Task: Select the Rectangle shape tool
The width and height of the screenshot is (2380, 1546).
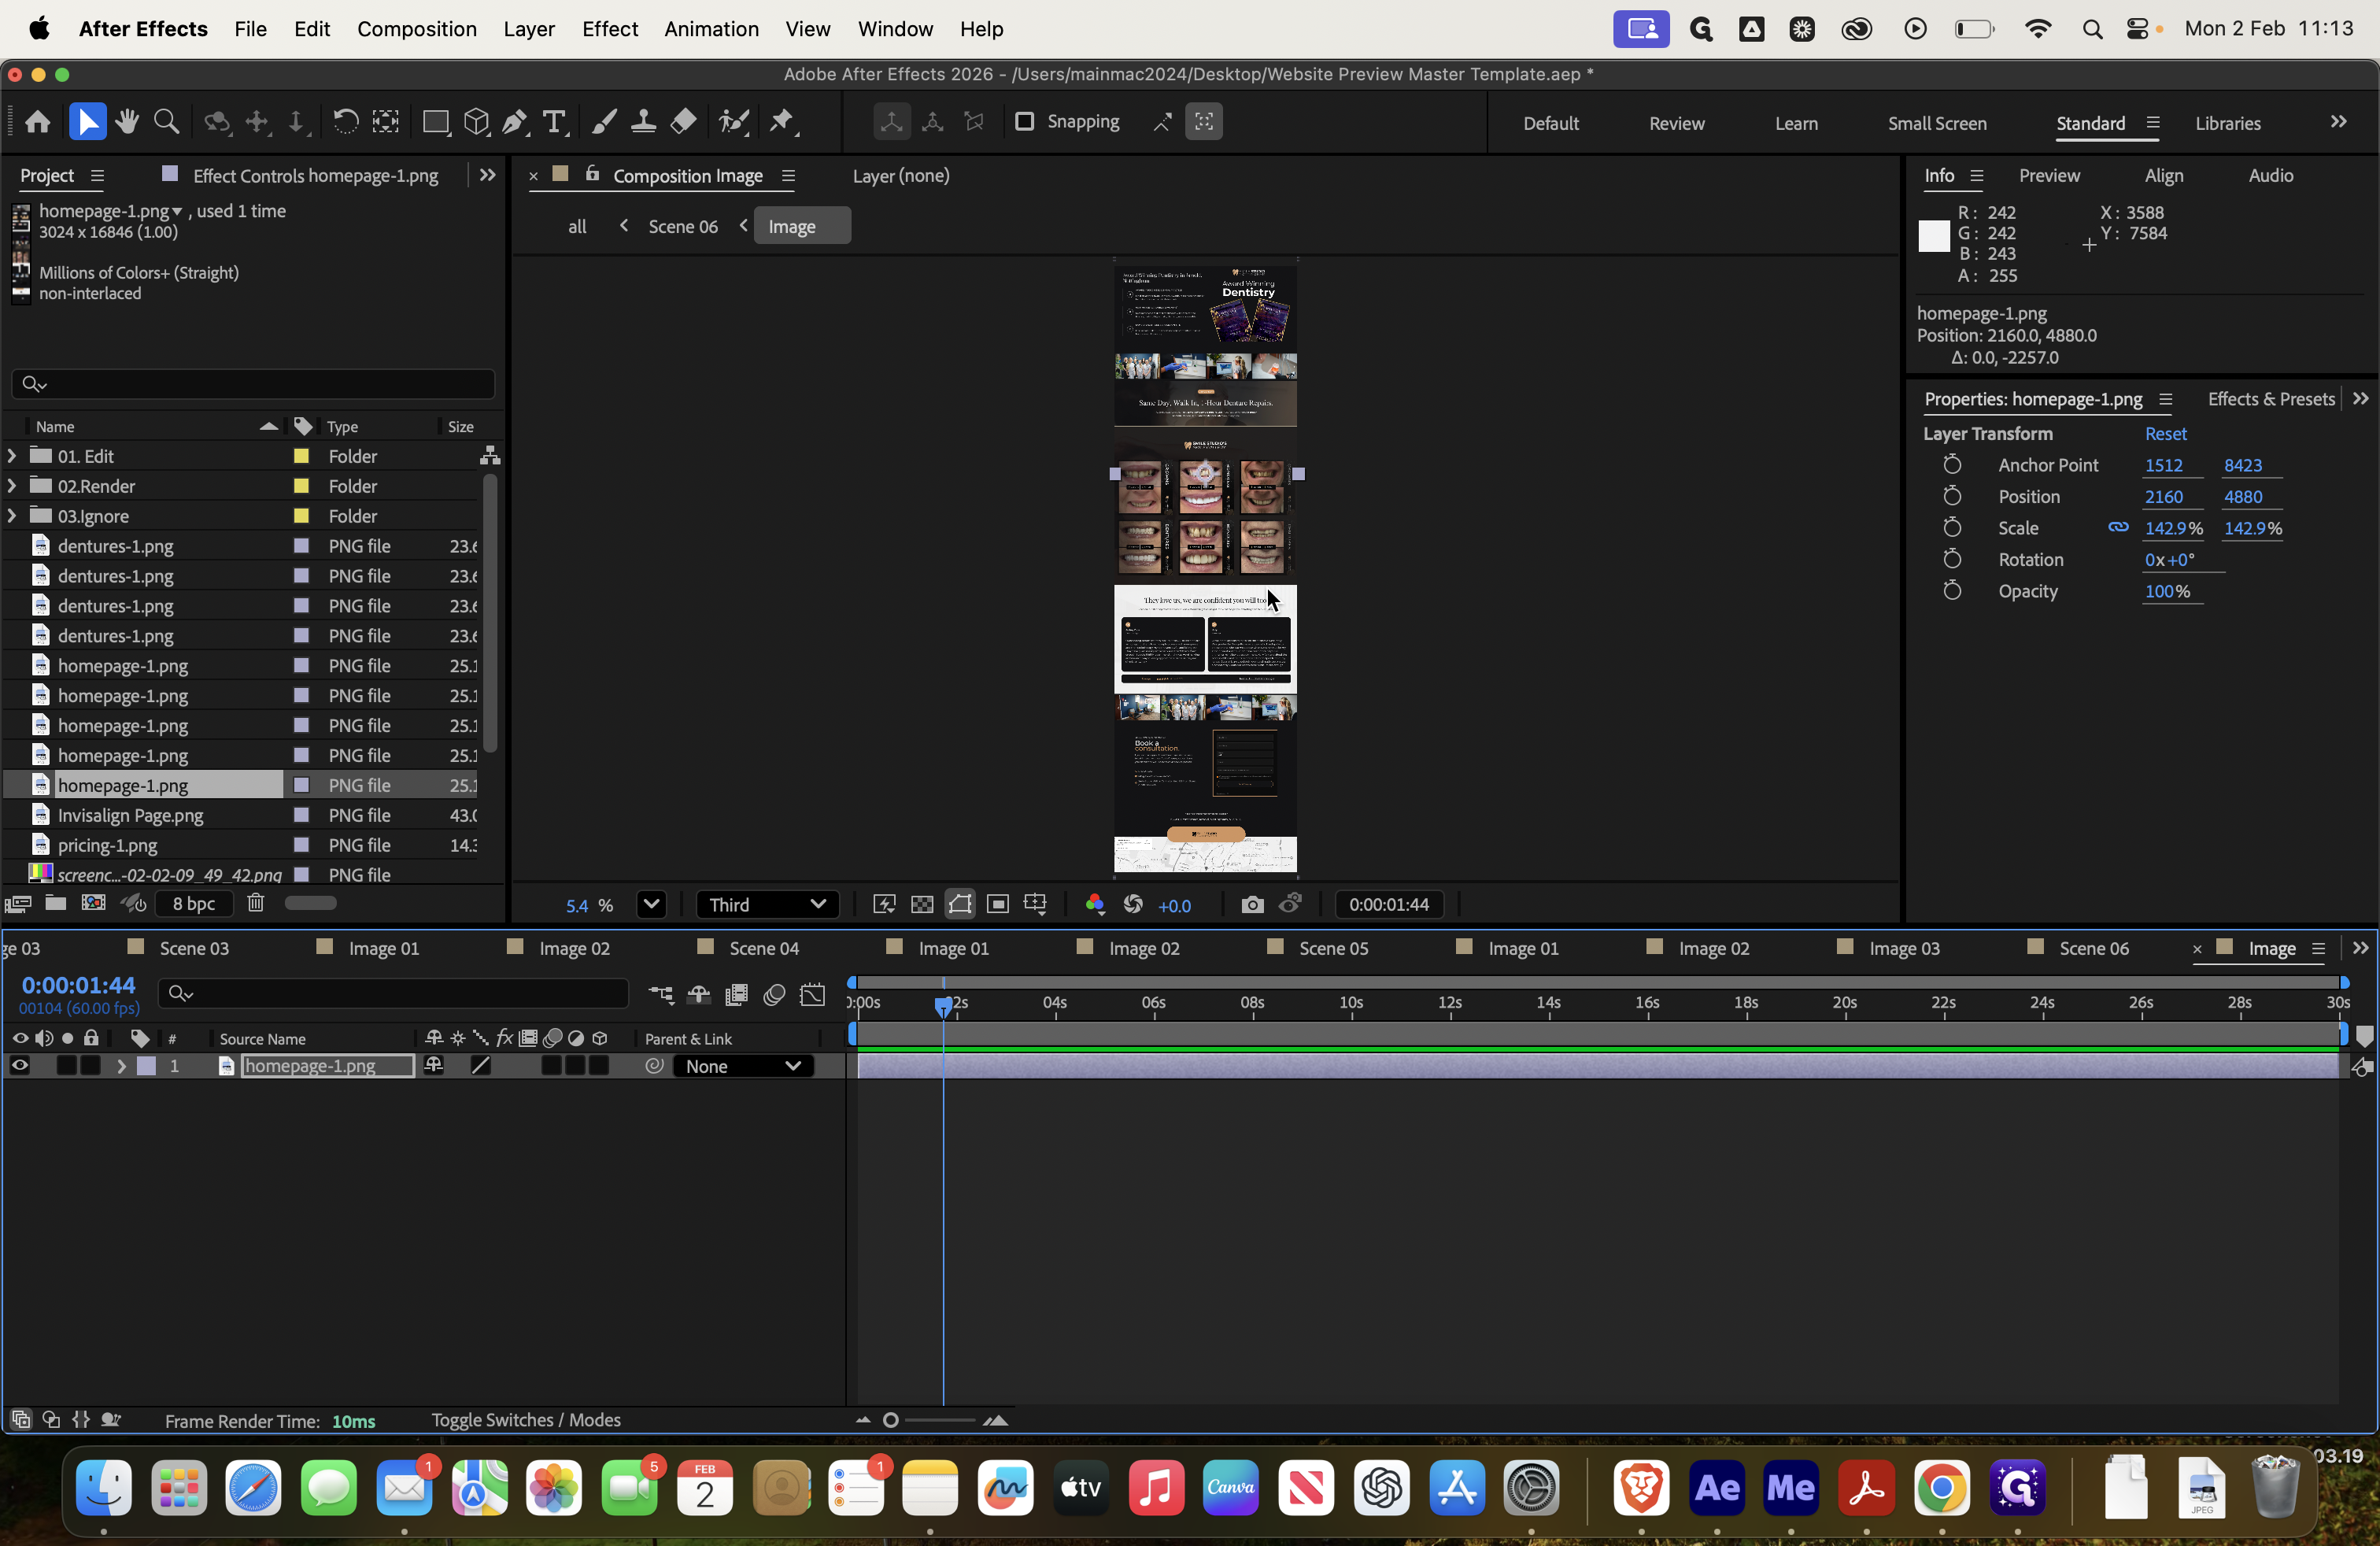Action: point(435,122)
